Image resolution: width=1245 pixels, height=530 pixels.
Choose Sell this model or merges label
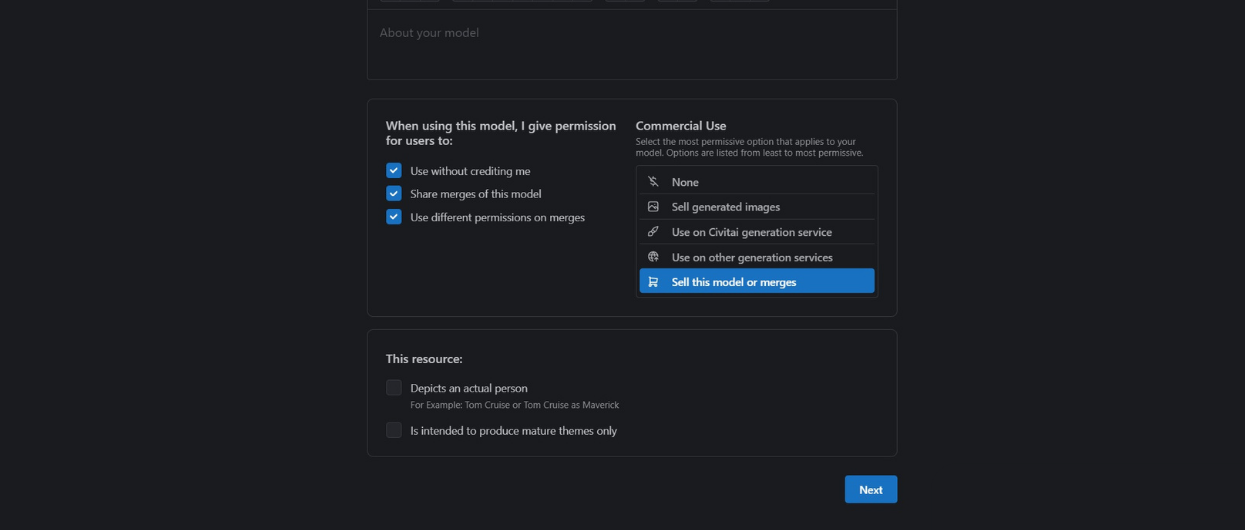(734, 282)
